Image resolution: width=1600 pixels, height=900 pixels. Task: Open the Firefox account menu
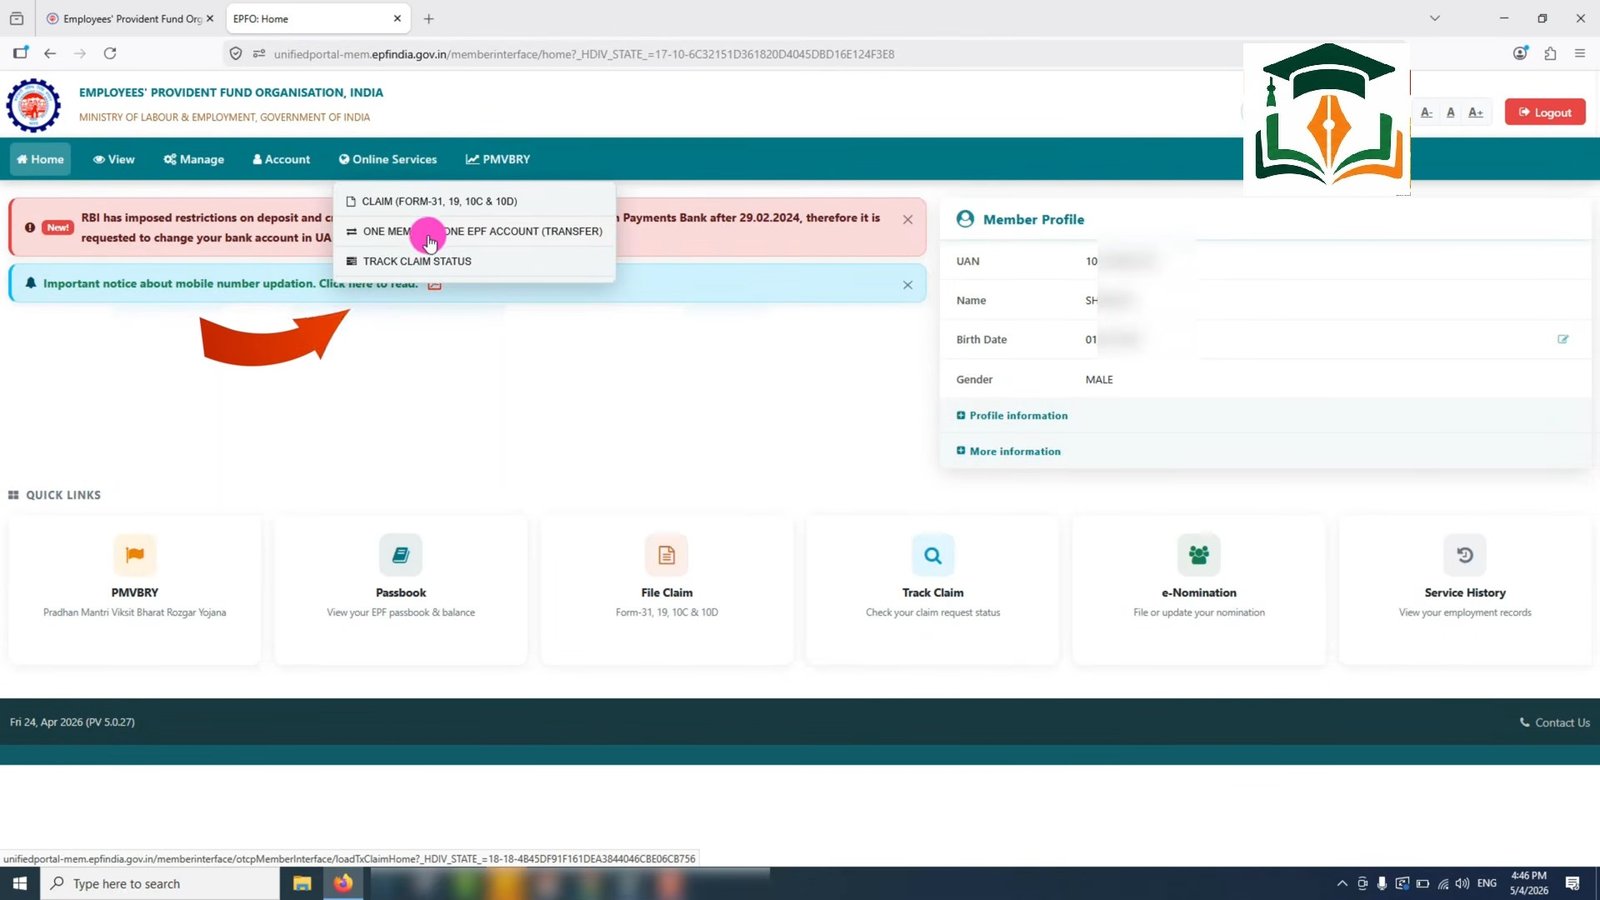click(x=1520, y=54)
